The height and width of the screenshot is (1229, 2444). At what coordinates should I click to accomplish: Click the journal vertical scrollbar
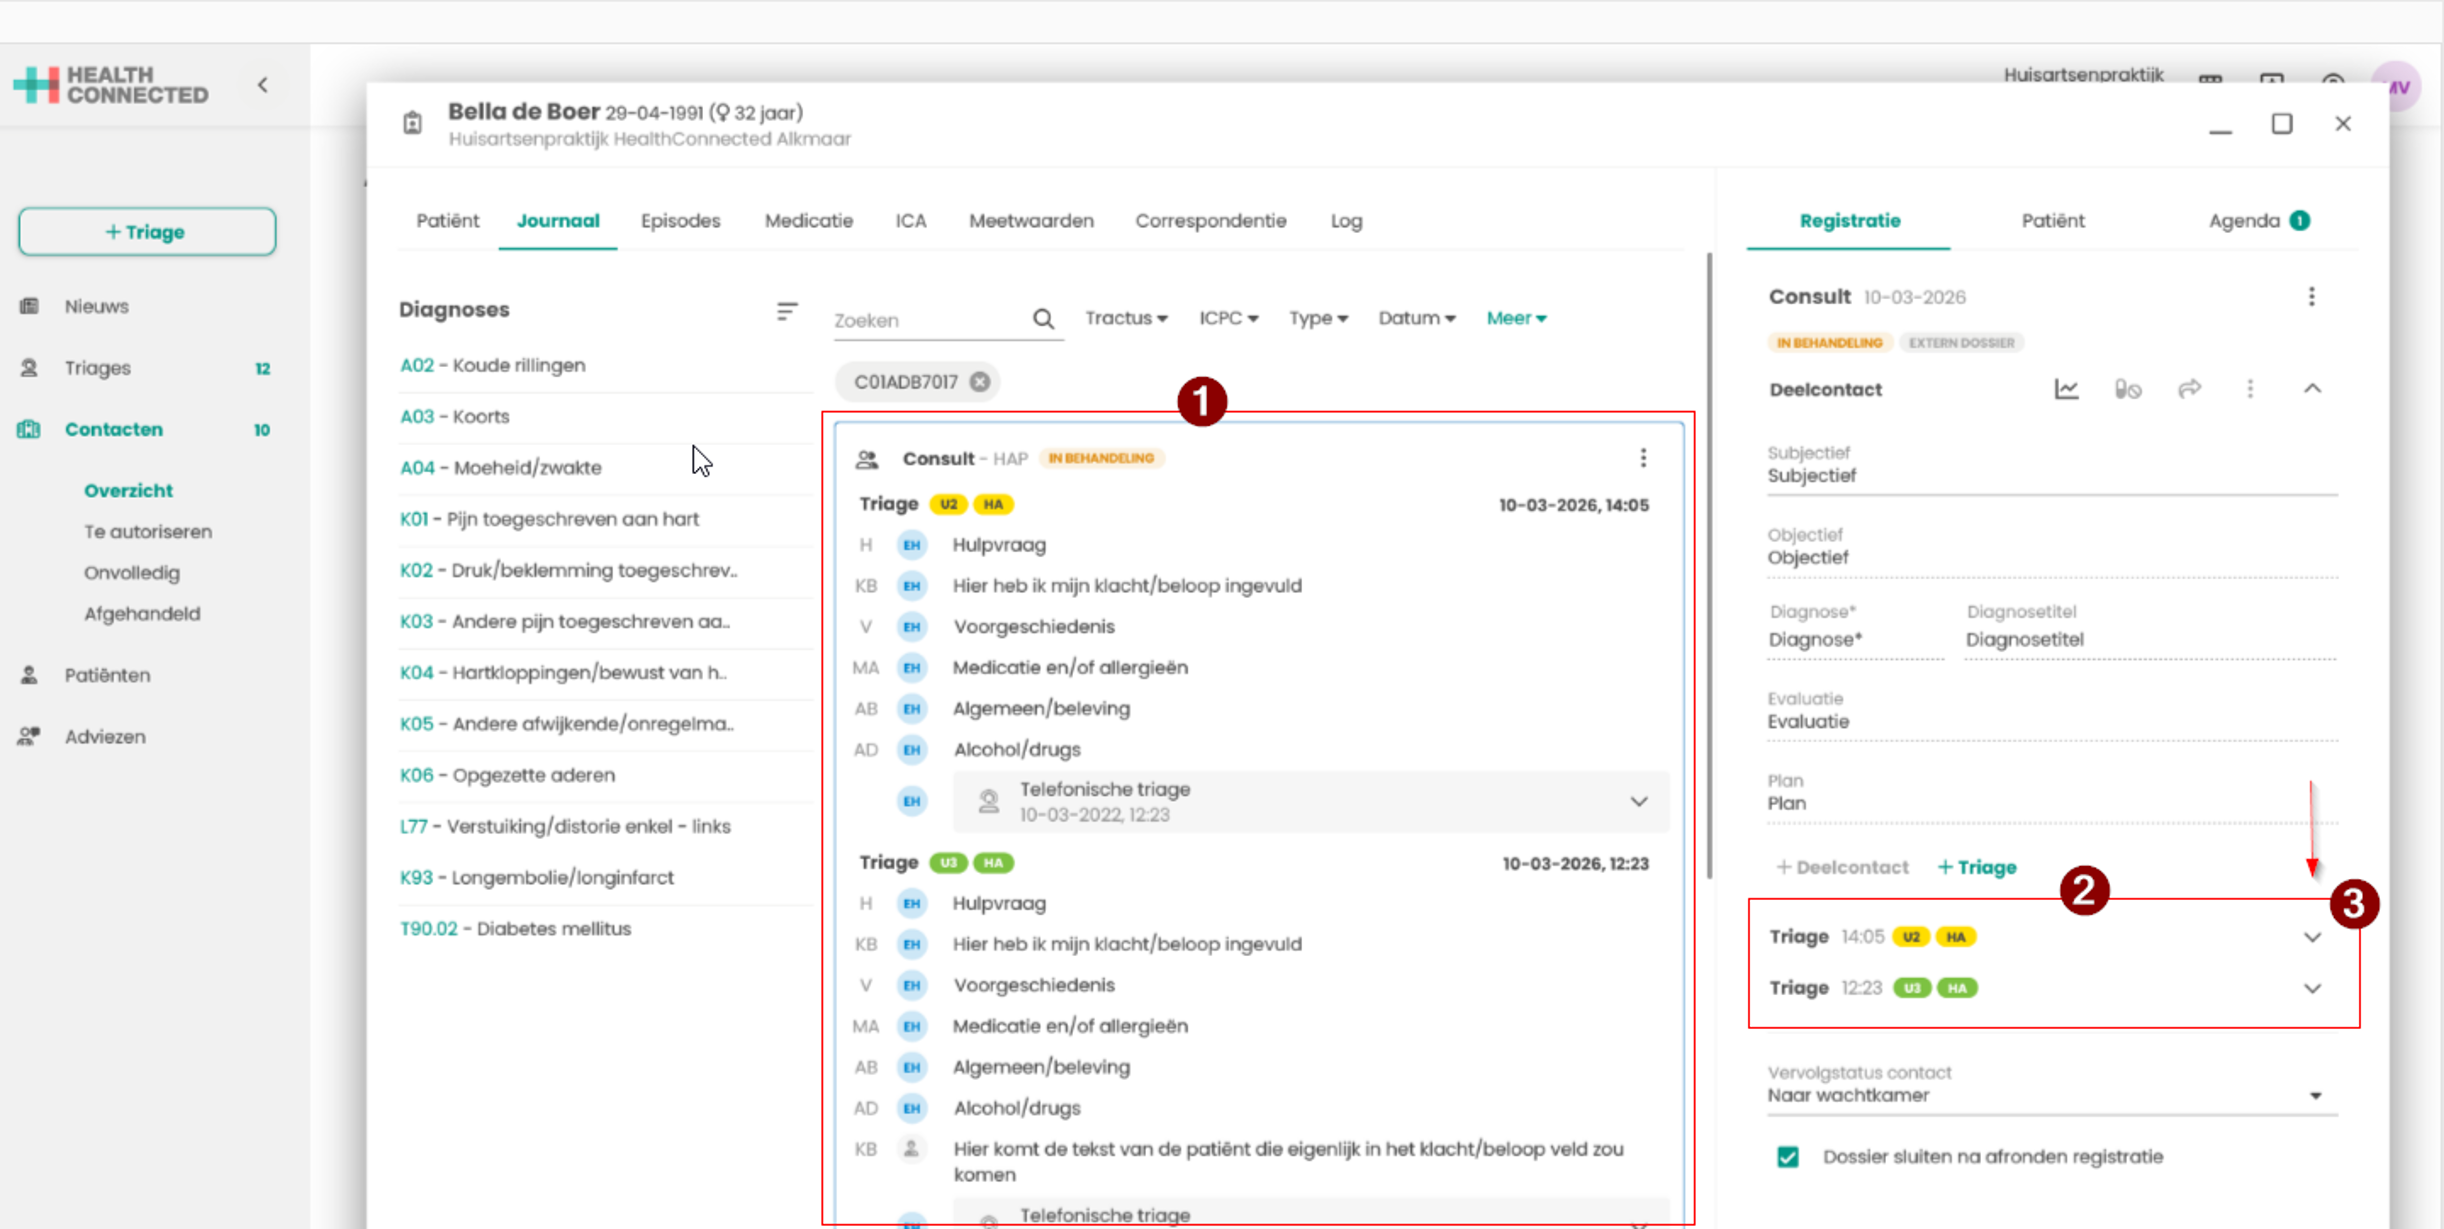pos(1709,566)
